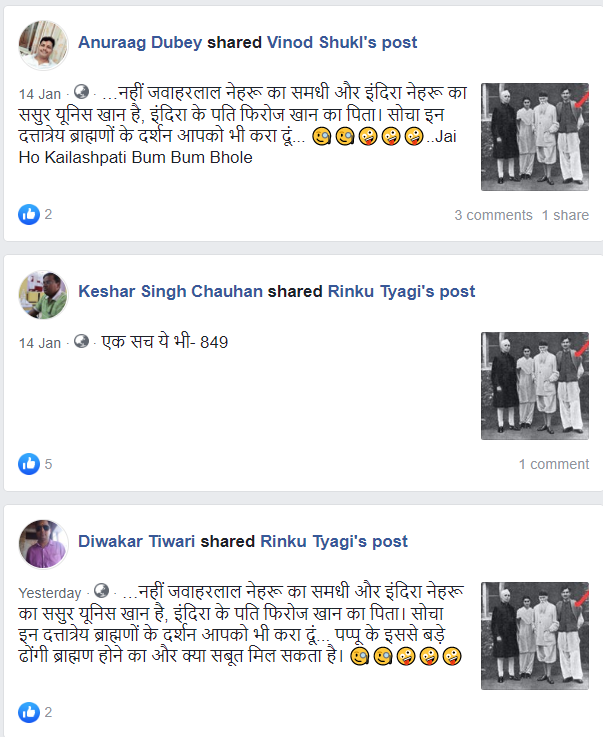Open Anuraag Dubey's profile picture
The image size is (603, 737).
click(43, 45)
